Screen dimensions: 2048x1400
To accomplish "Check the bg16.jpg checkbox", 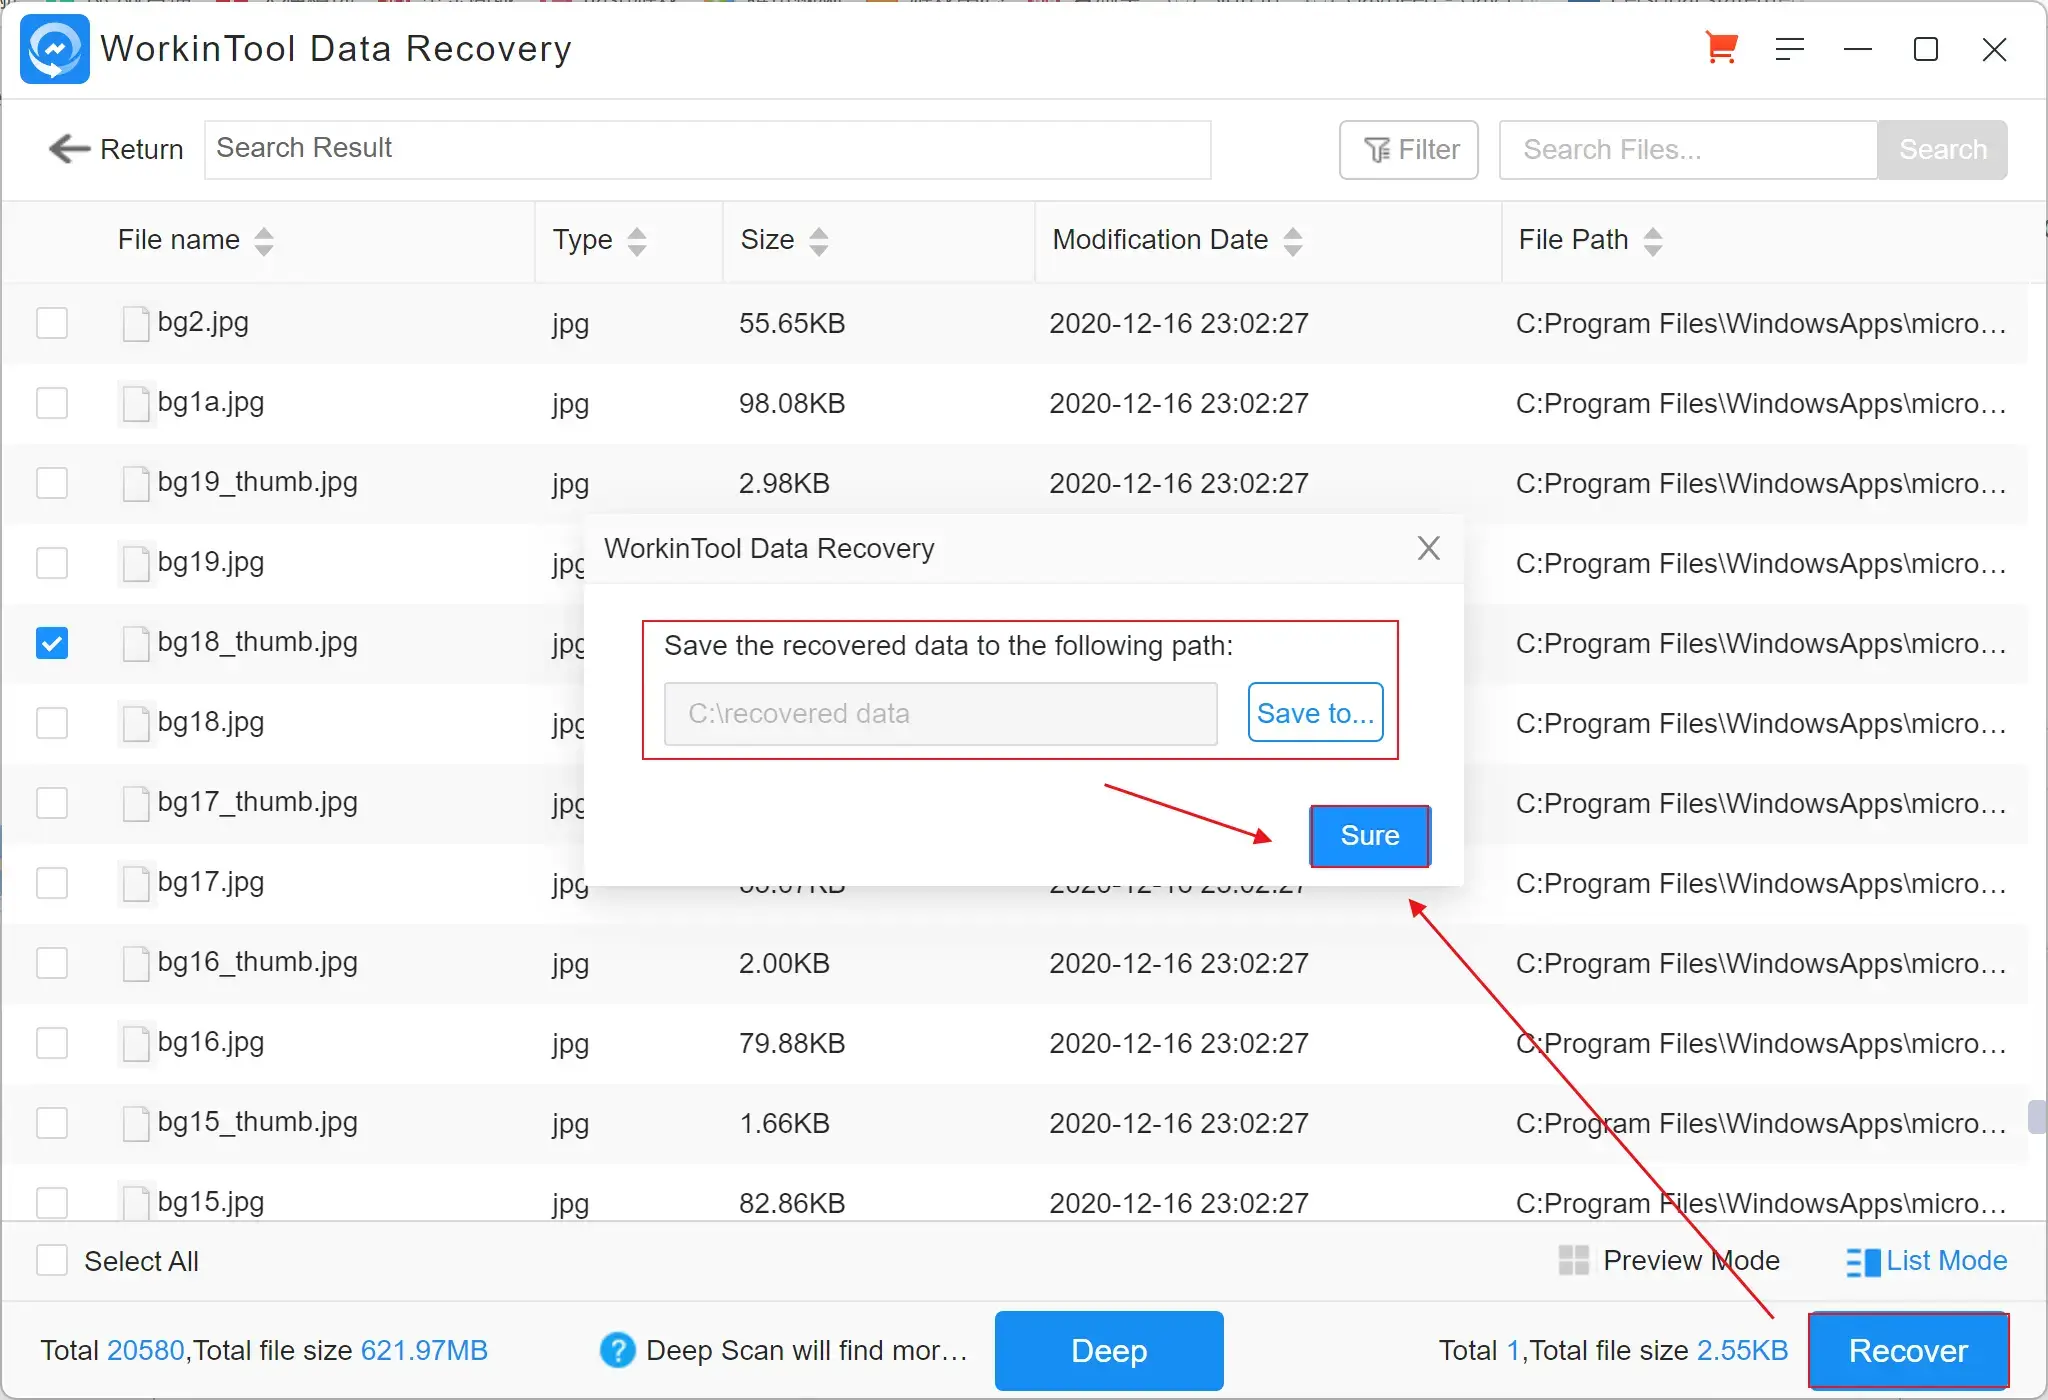I will click(x=52, y=1043).
